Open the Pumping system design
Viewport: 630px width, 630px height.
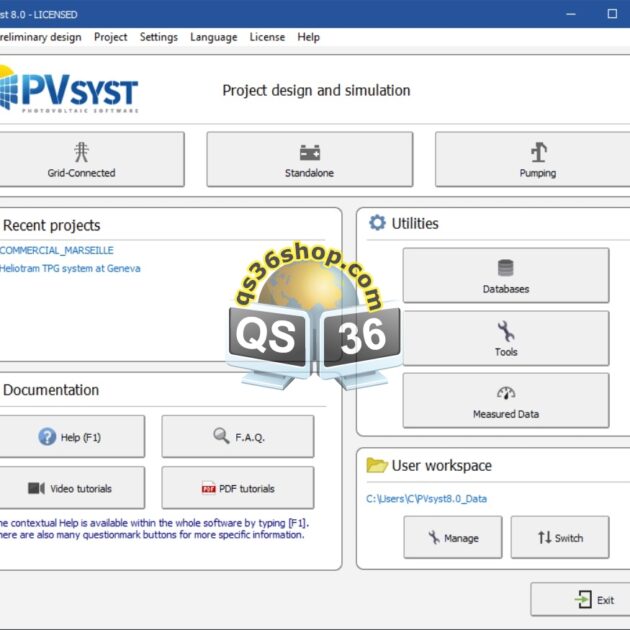click(x=533, y=159)
